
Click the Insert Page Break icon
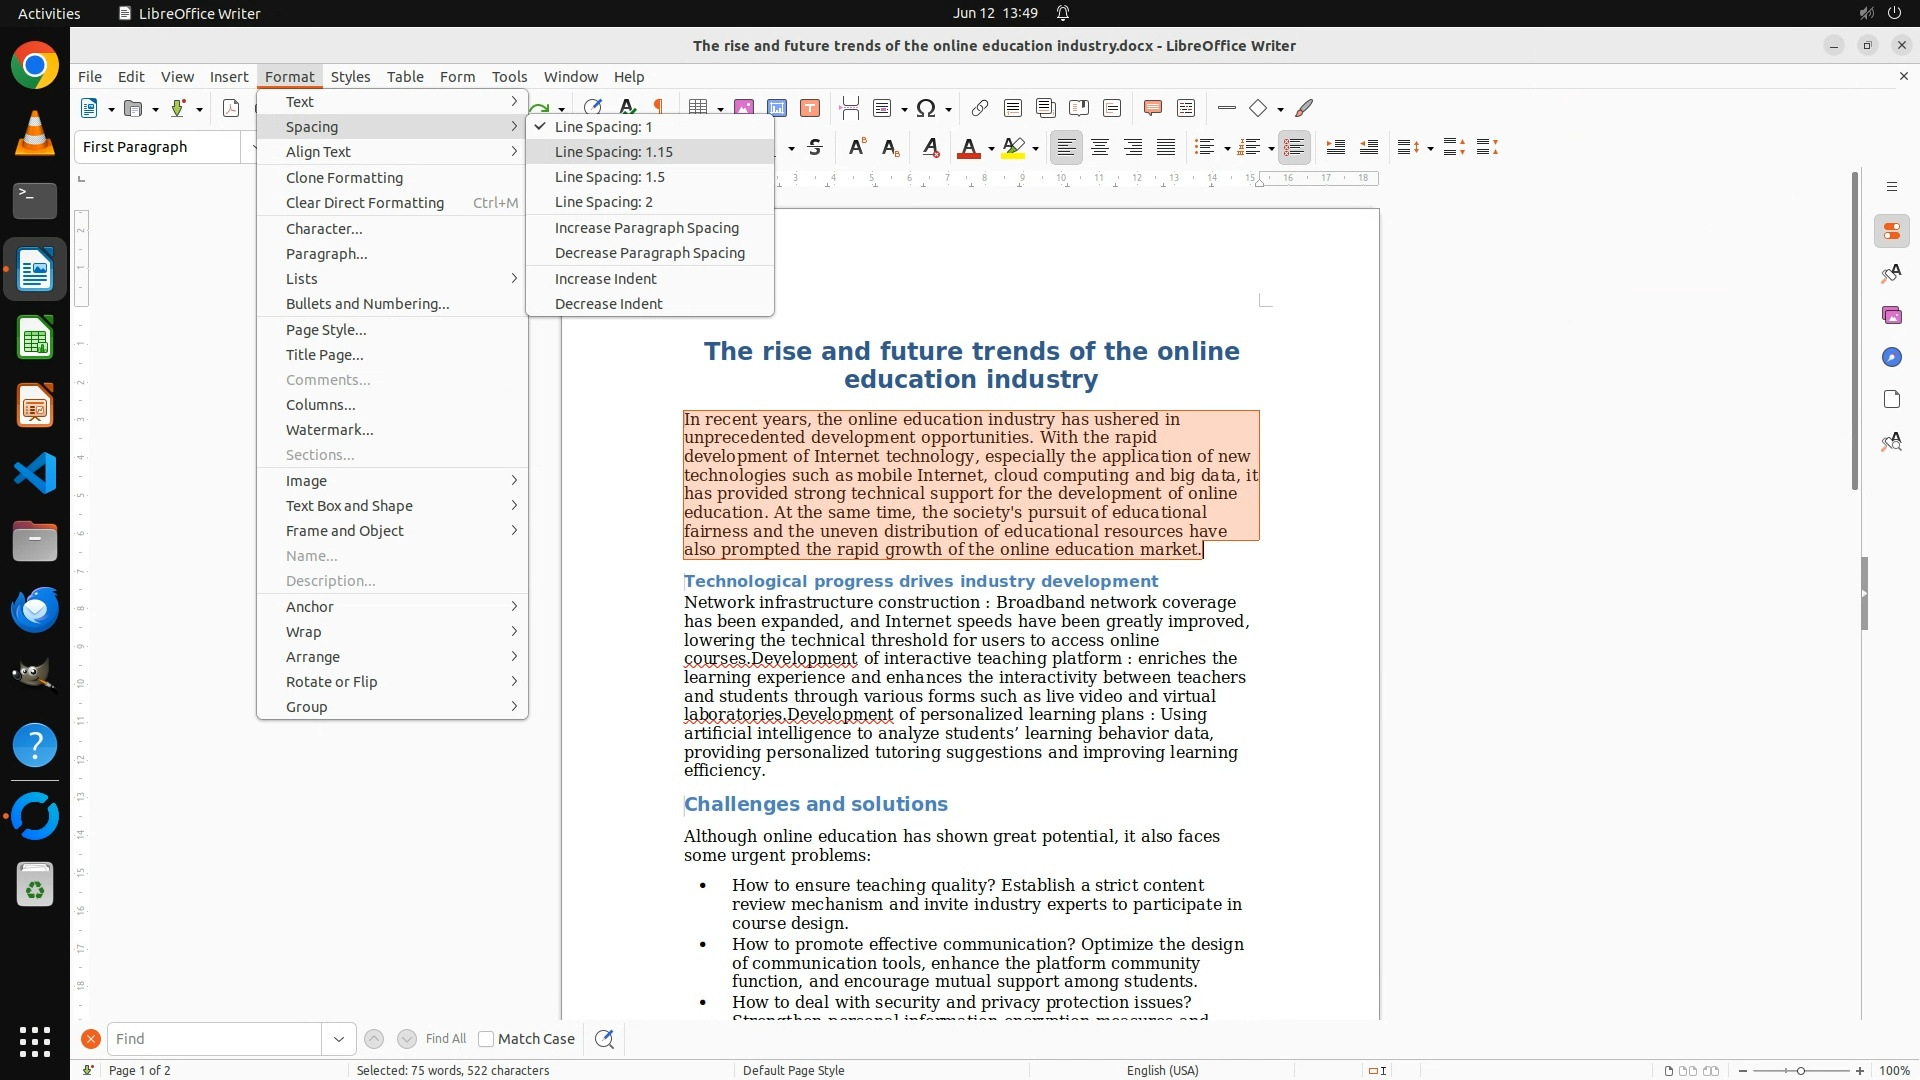pos(849,108)
